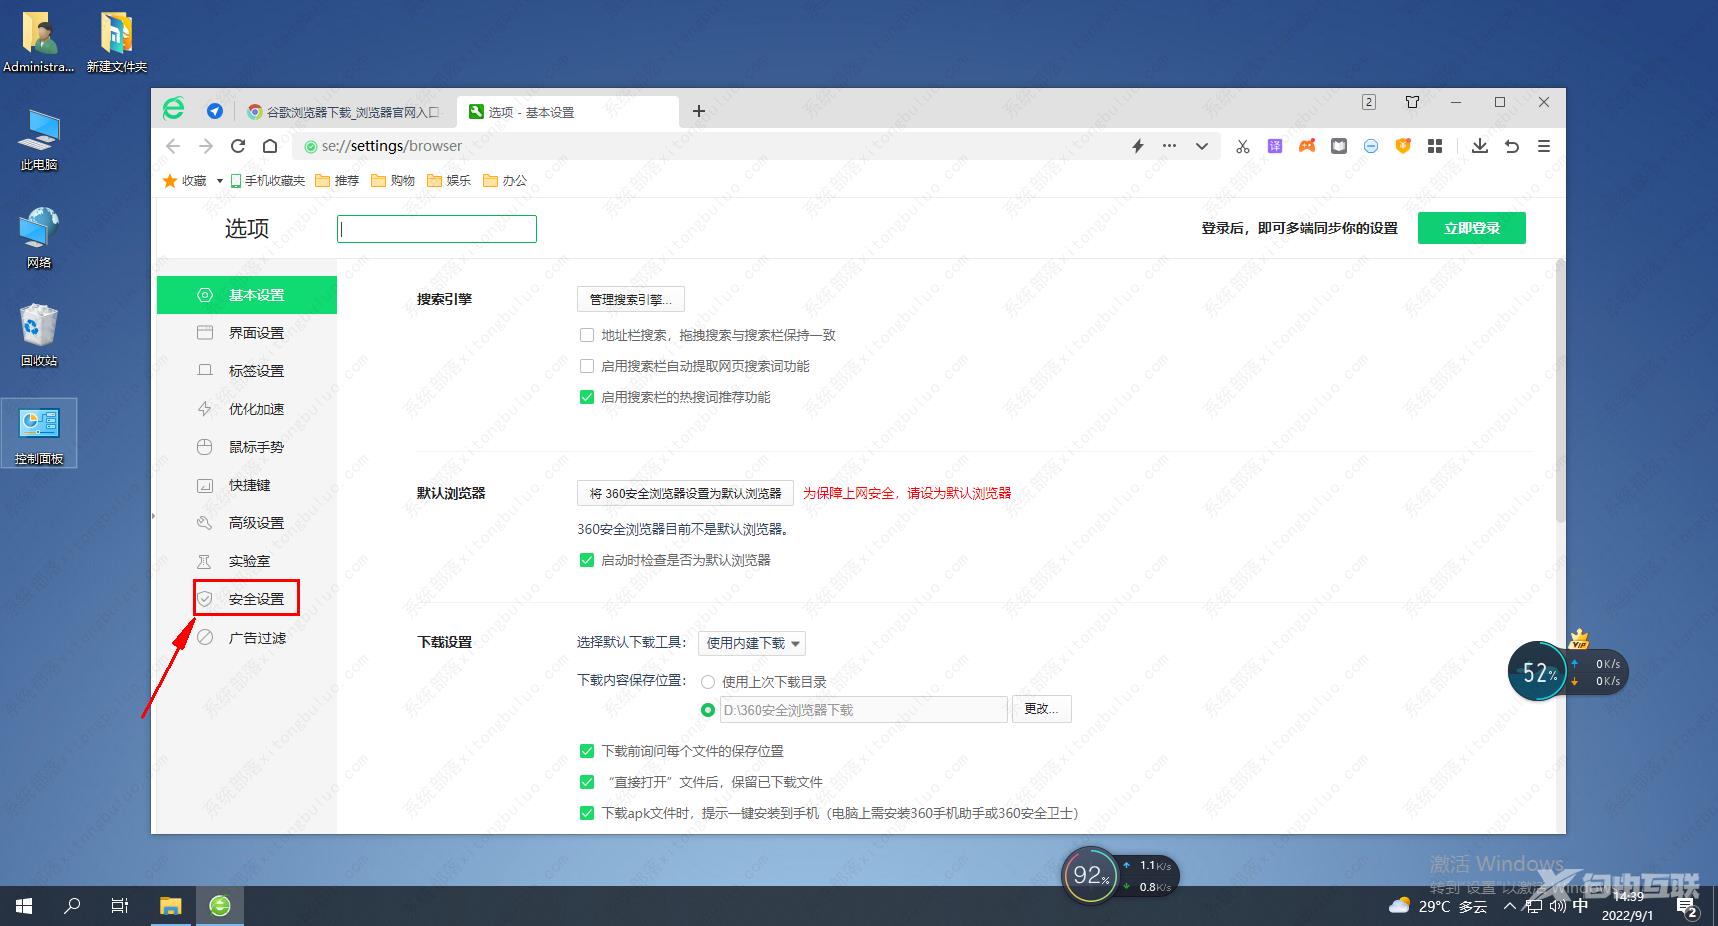The image size is (1718, 926).
Task: Open 手机收藏夹 bookmark
Action: tap(267, 181)
